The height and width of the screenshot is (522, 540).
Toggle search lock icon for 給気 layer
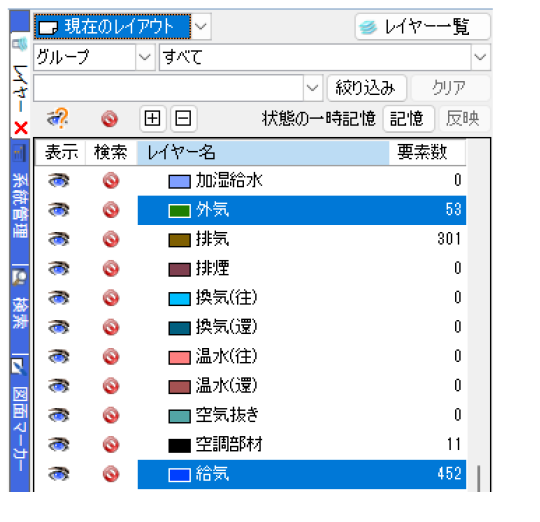tap(111, 474)
